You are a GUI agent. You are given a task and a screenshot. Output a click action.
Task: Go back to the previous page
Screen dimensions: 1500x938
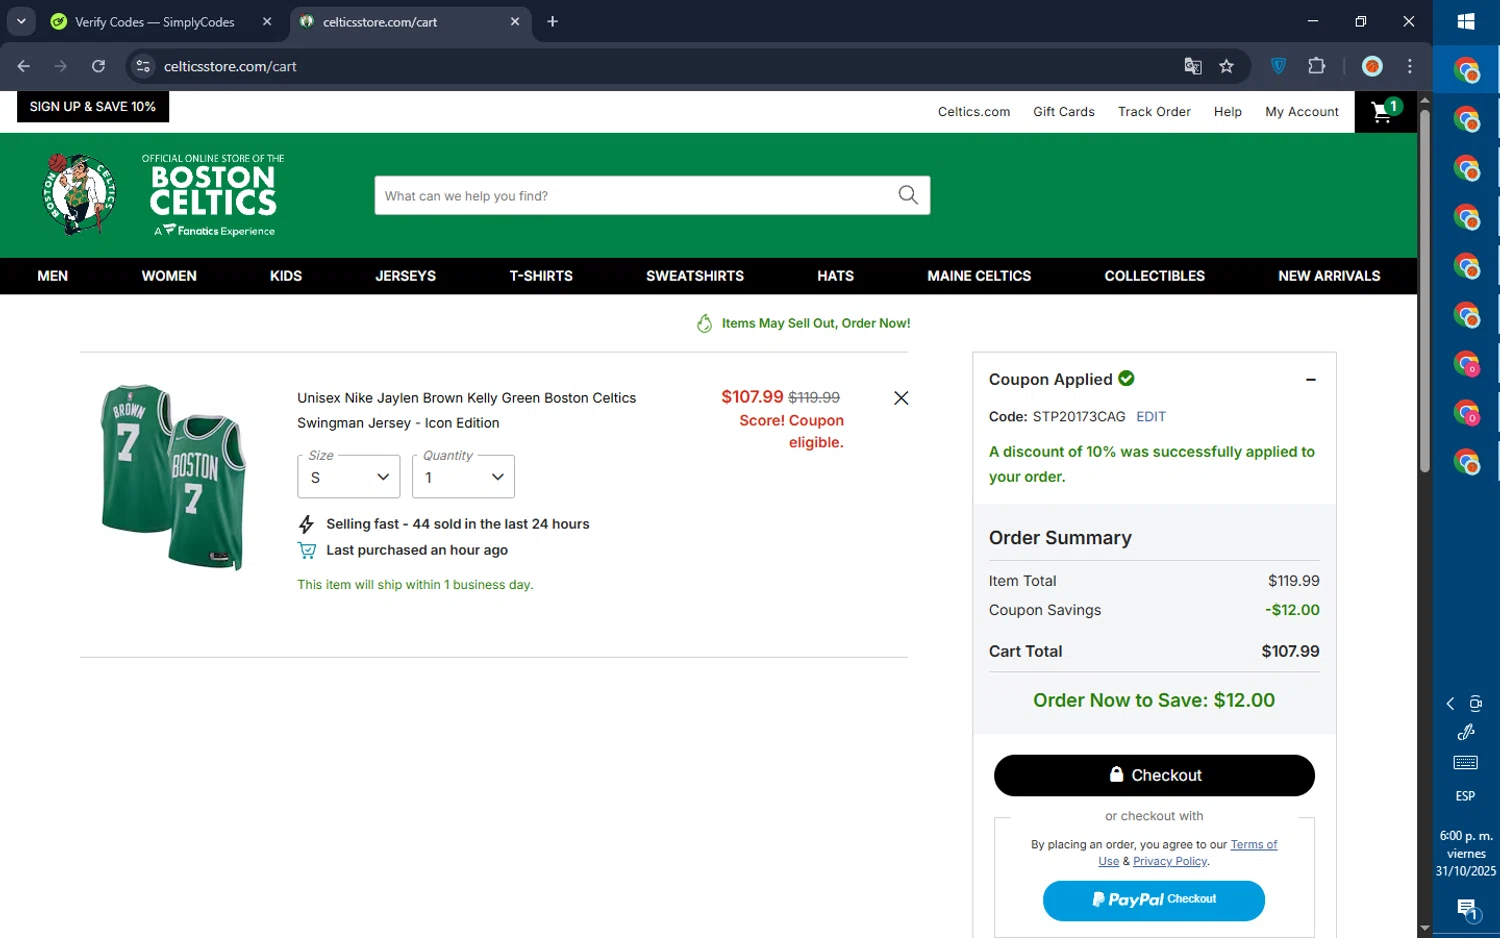tap(24, 66)
